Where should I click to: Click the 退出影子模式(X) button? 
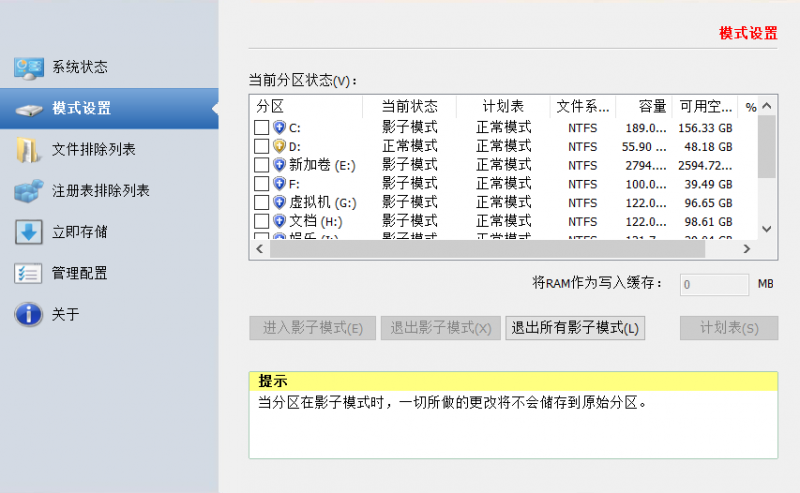click(441, 328)
